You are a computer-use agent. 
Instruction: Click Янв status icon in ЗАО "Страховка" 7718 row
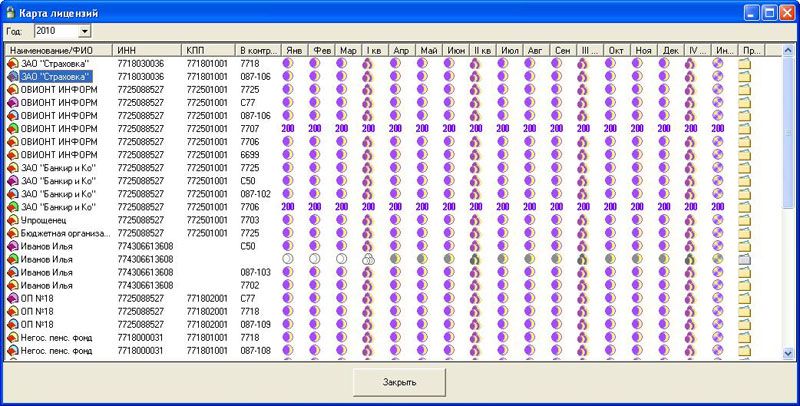coord(288,64)
